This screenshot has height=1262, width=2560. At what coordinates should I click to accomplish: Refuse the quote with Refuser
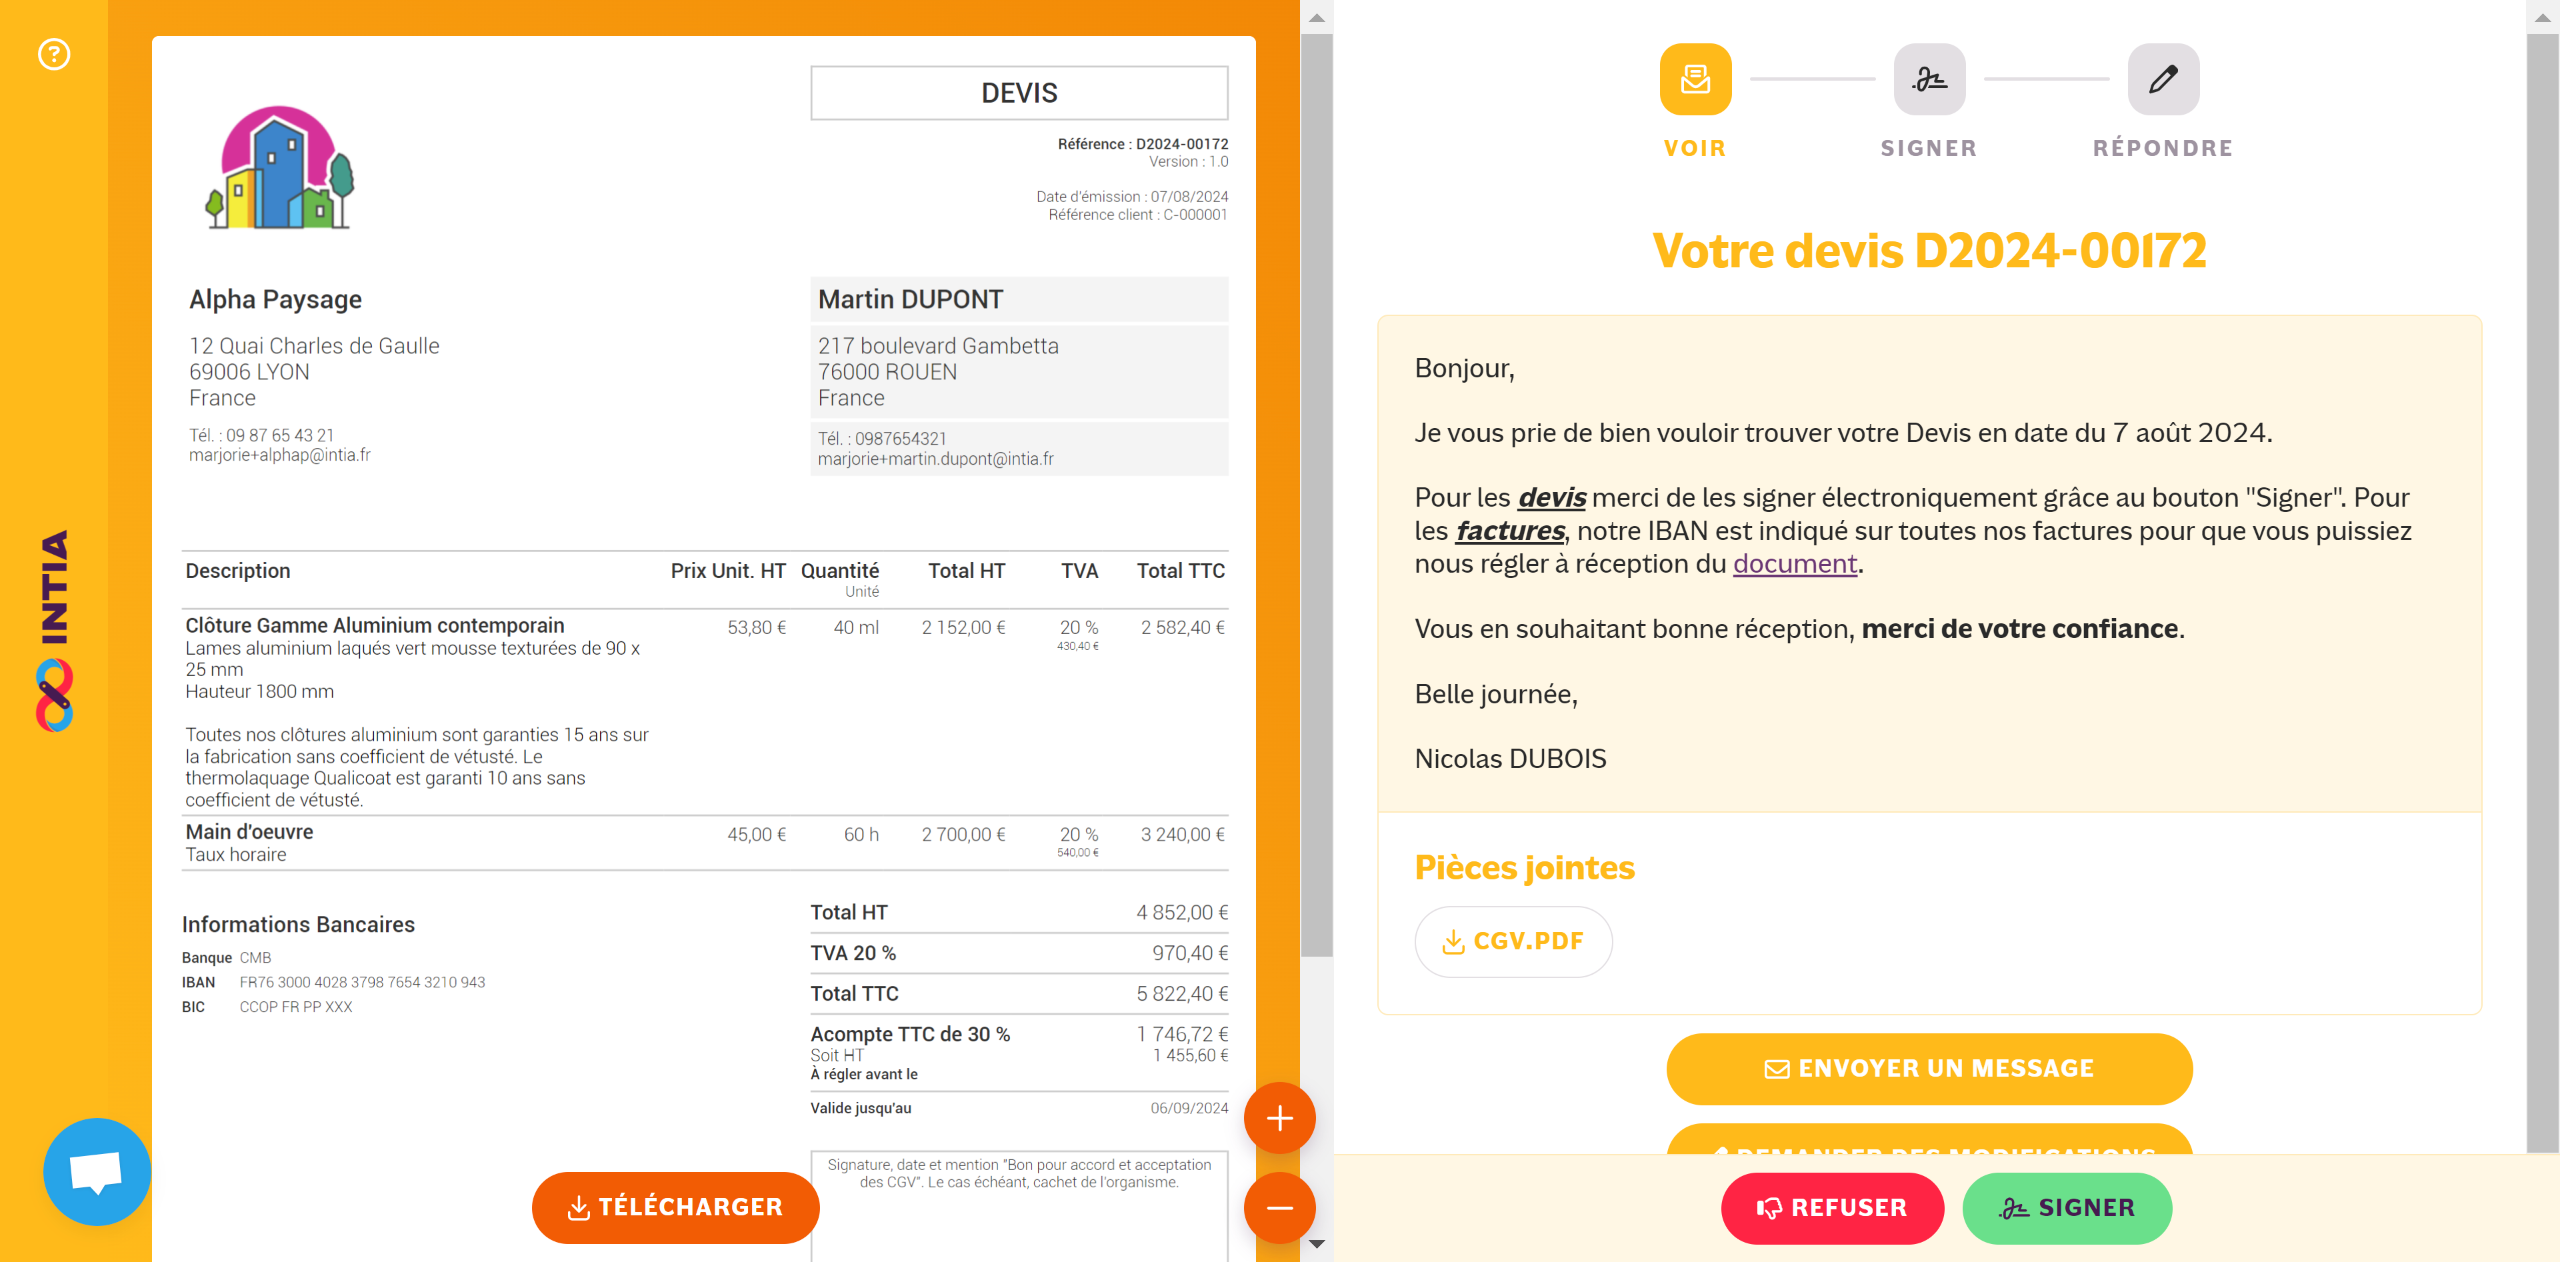pos(1832,1208)
